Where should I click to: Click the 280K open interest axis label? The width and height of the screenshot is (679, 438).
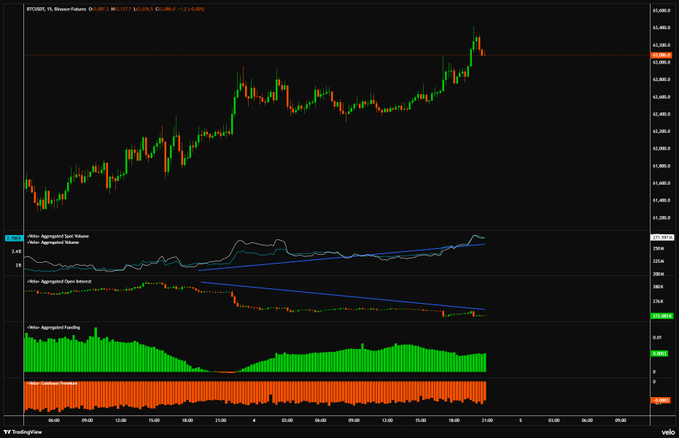(x=658, y=287)
